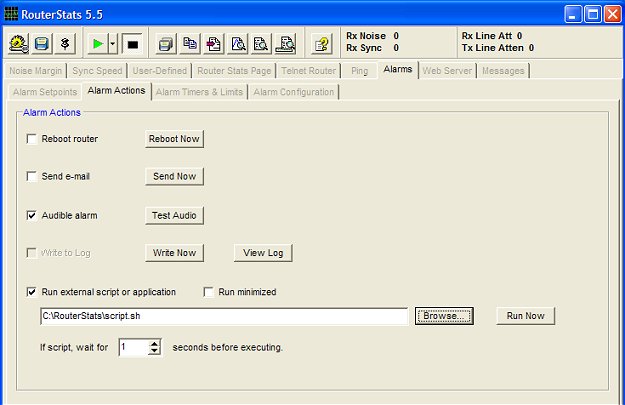Screen dimensions: 625x405
Task: Click the copy documents toolbar icon
Action: click(x=189, y=44)
